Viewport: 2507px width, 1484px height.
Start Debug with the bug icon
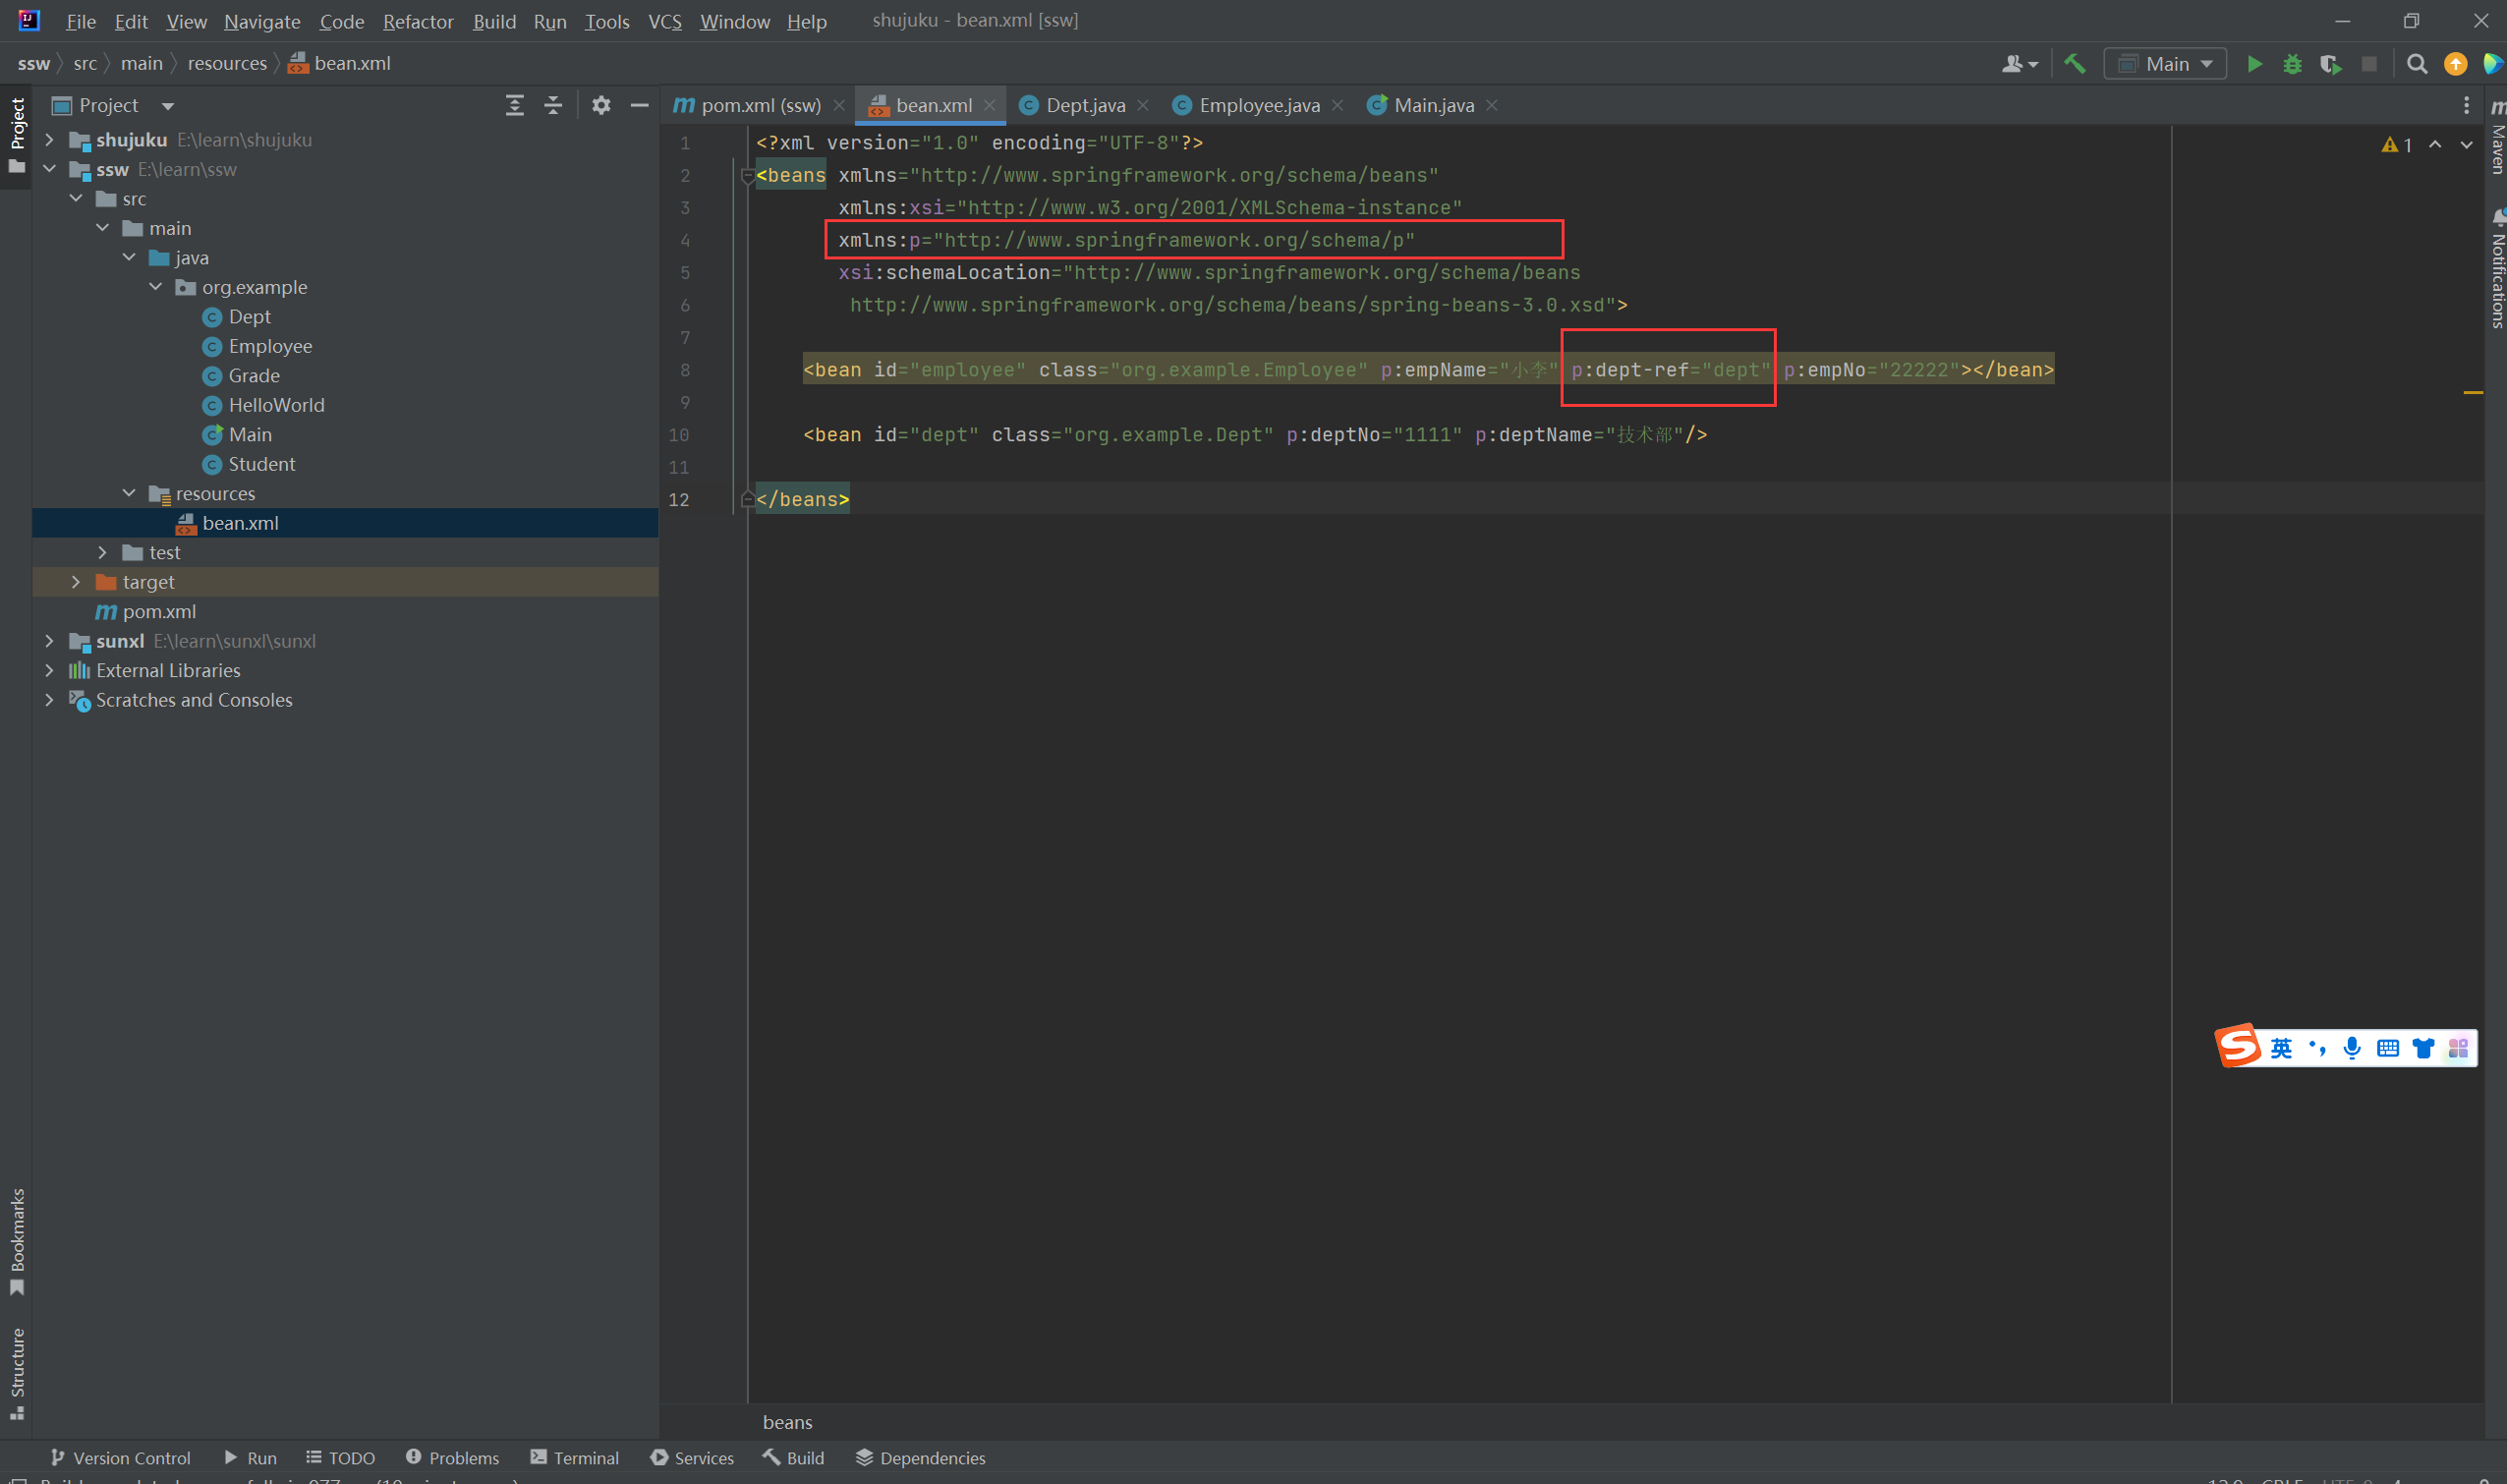[x=2292, y=64]
